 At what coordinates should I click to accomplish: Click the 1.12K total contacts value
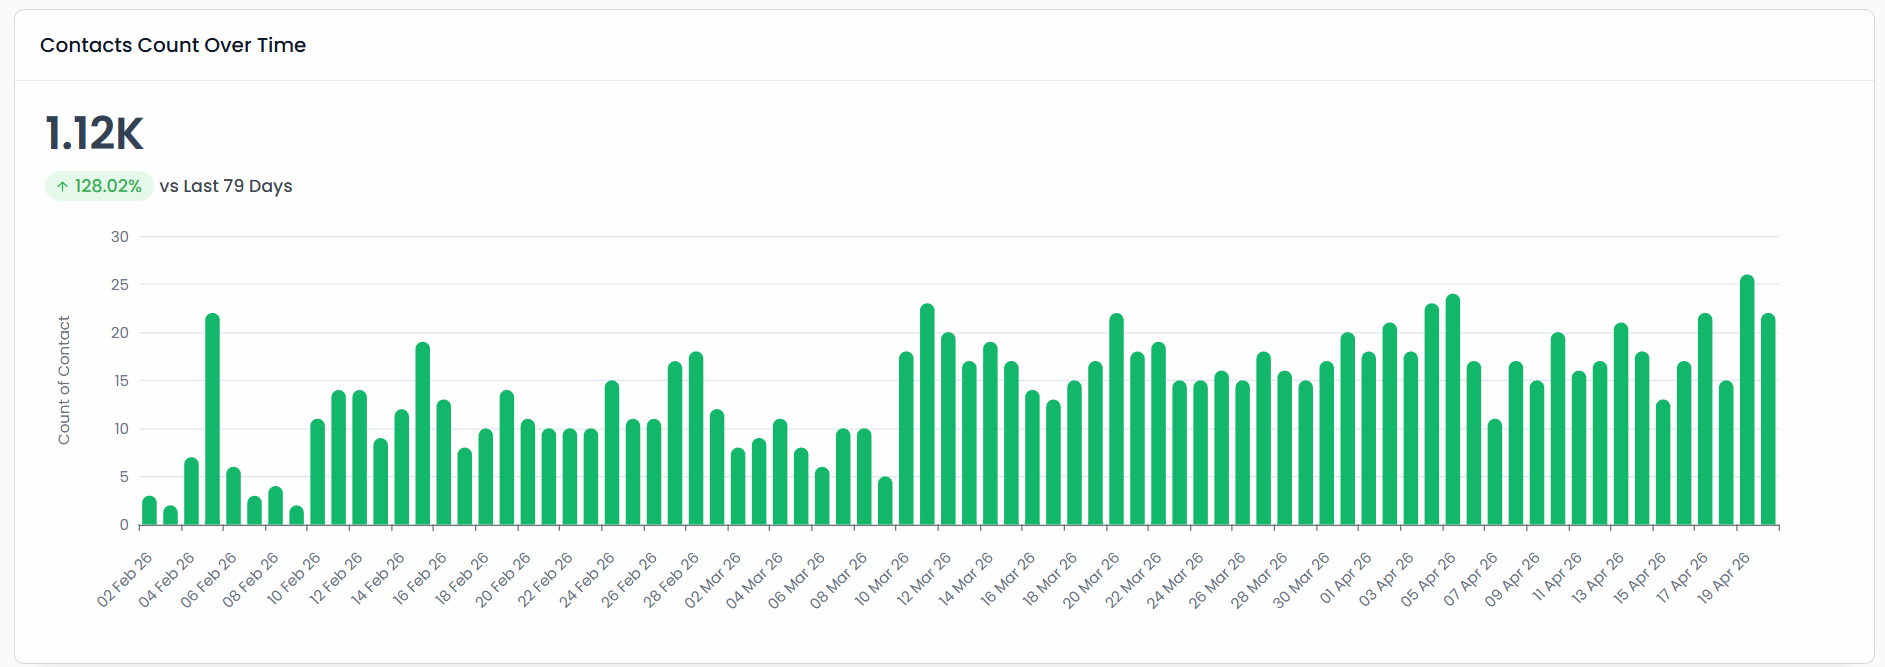coord(94,134)
